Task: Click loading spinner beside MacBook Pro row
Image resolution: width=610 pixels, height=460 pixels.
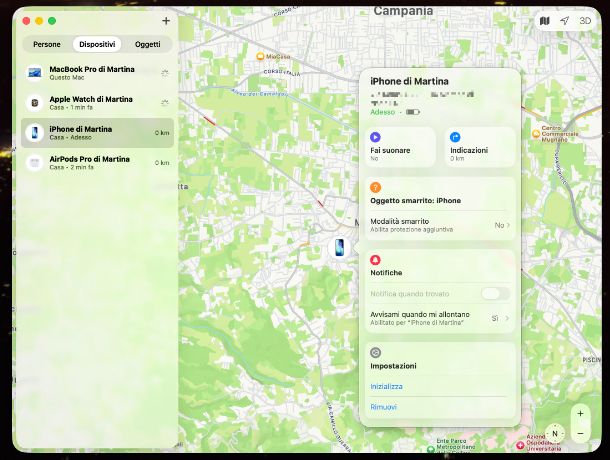Action: point(165,73)
